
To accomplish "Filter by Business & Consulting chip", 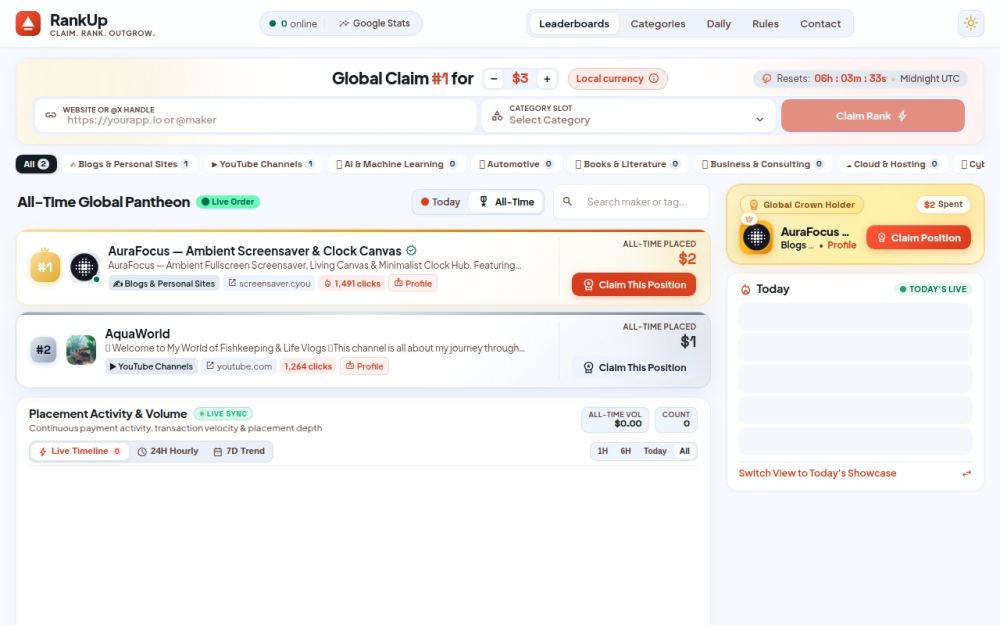I will (763, 164).
